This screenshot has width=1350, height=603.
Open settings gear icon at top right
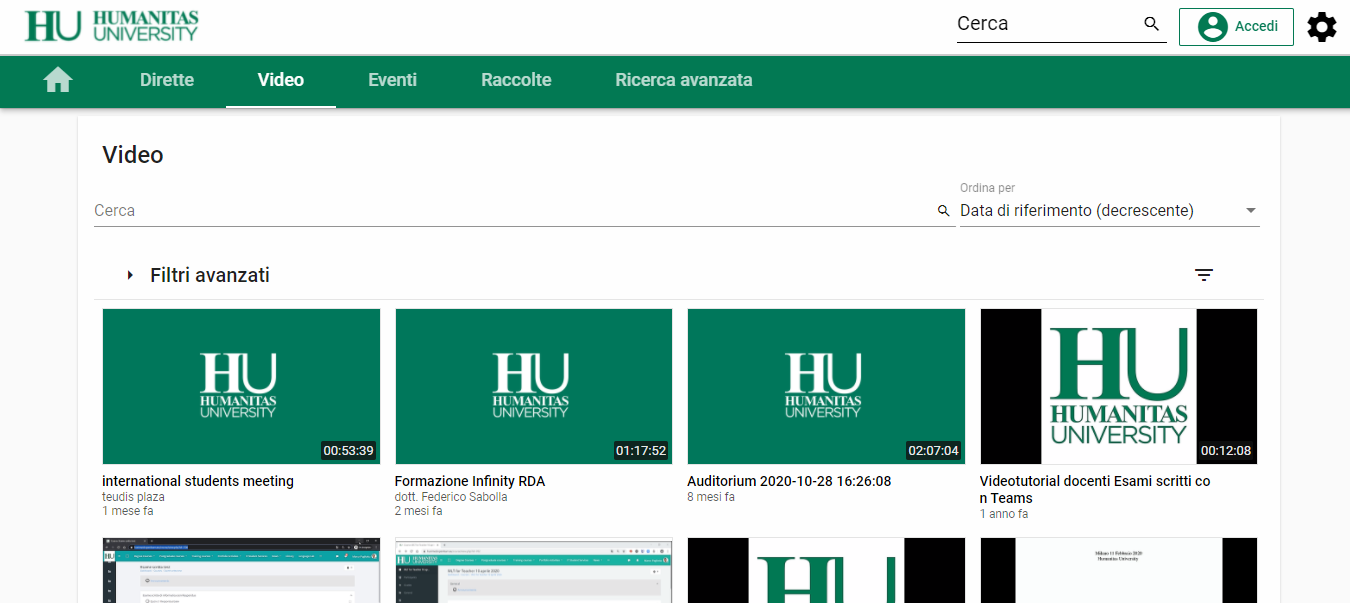[1322, 27]
